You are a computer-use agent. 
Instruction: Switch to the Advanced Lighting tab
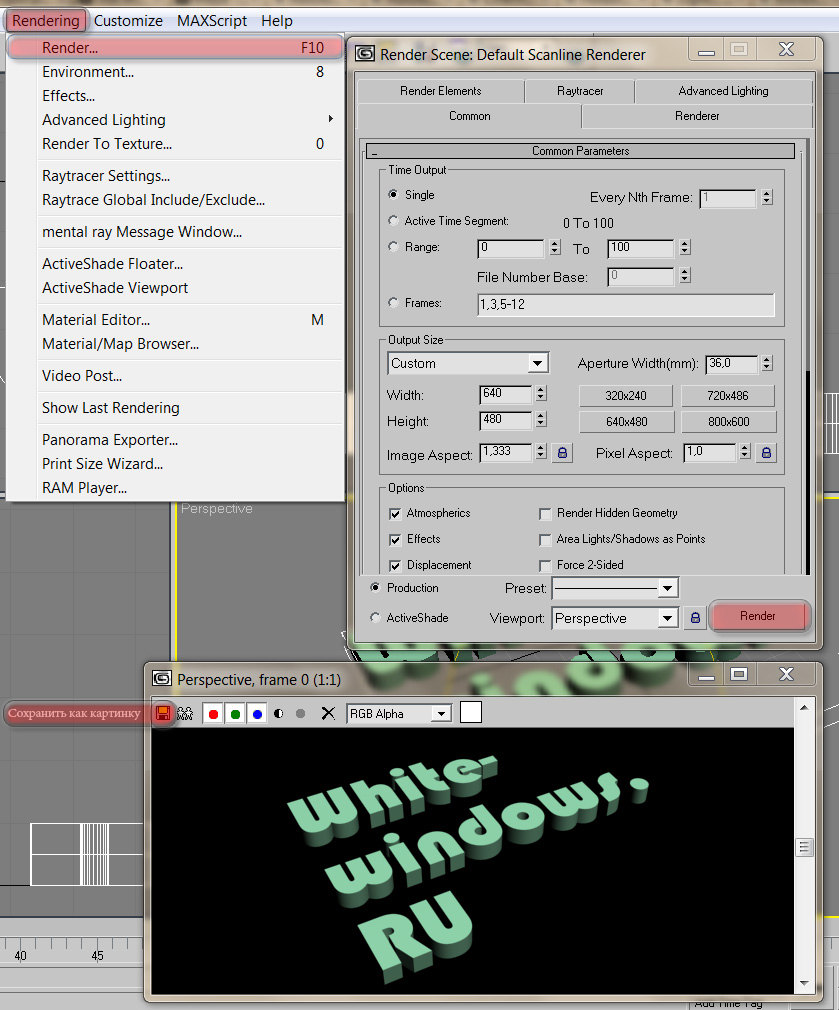[x=723, y=91]
